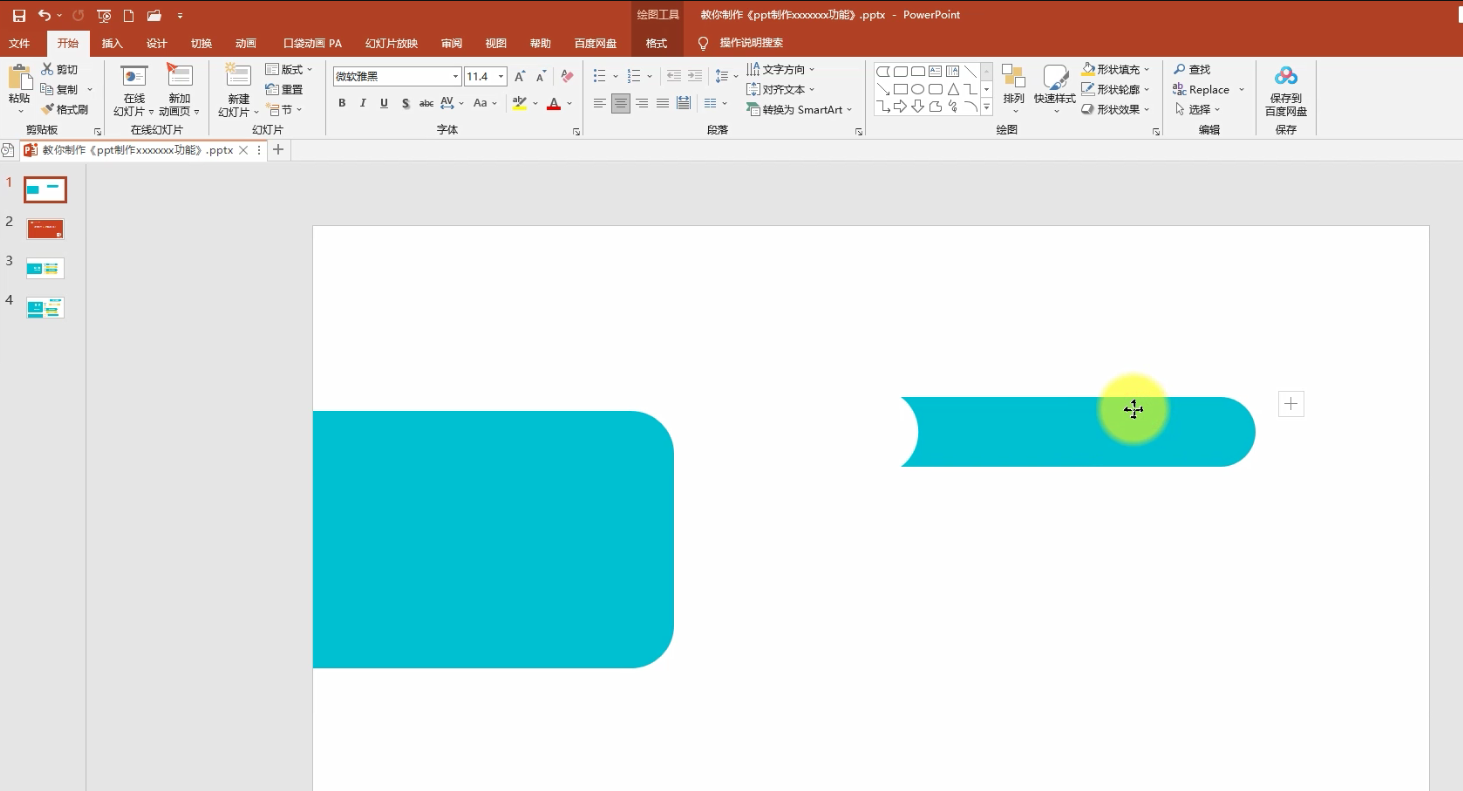The image size is (1463, 791).
Task: Select the oval shape in shapes gallery
Action: click(x=917, y=89)
